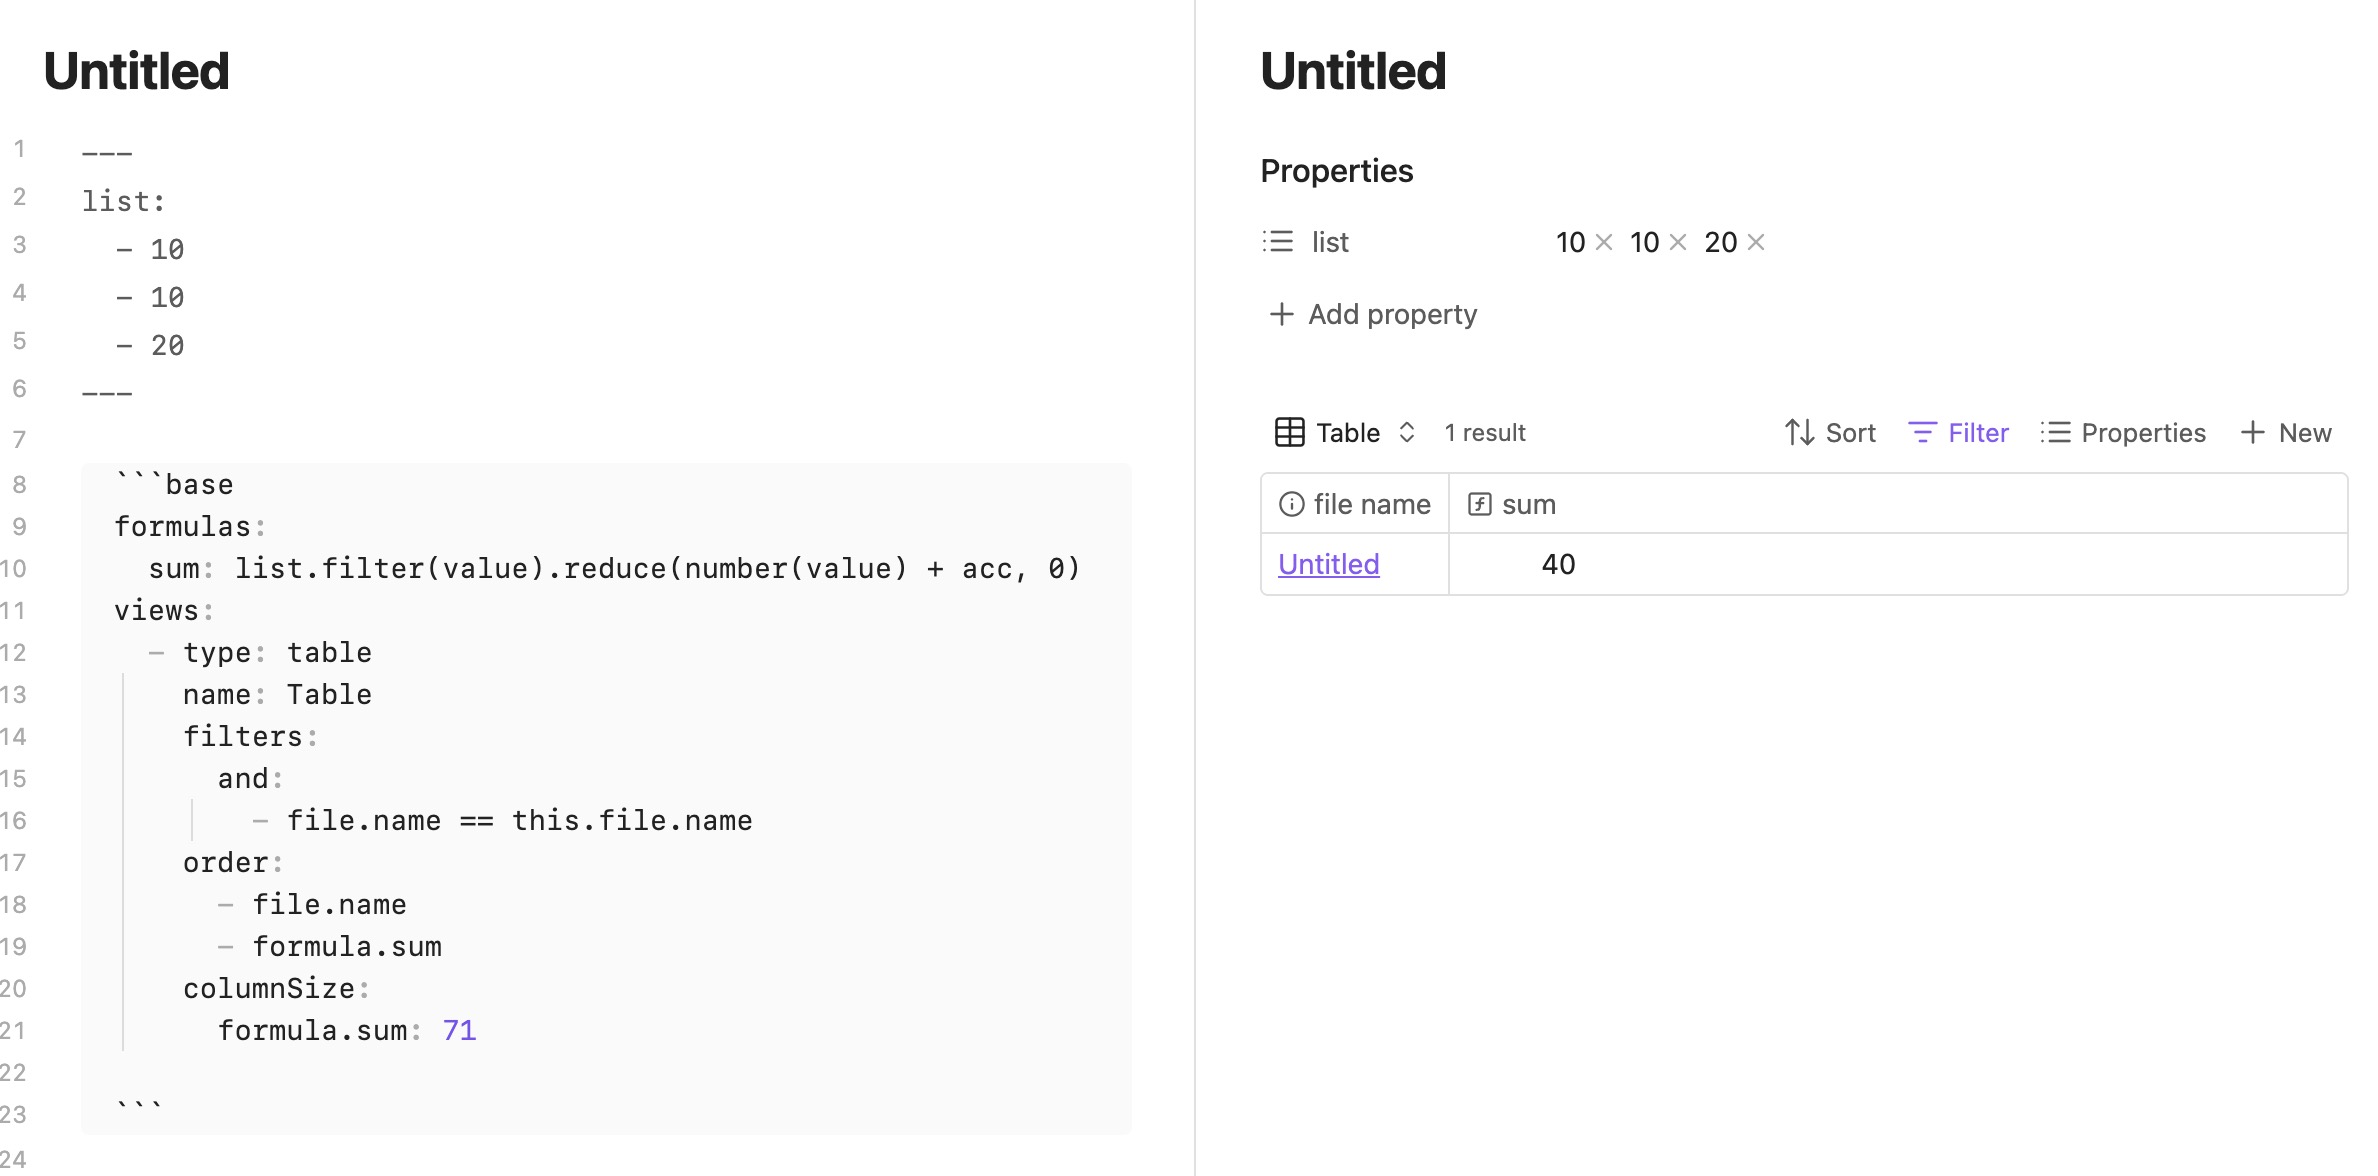The image size is (2378, 1176).
Task: Click the sum cell showing 40
Action: [1558, 564]
